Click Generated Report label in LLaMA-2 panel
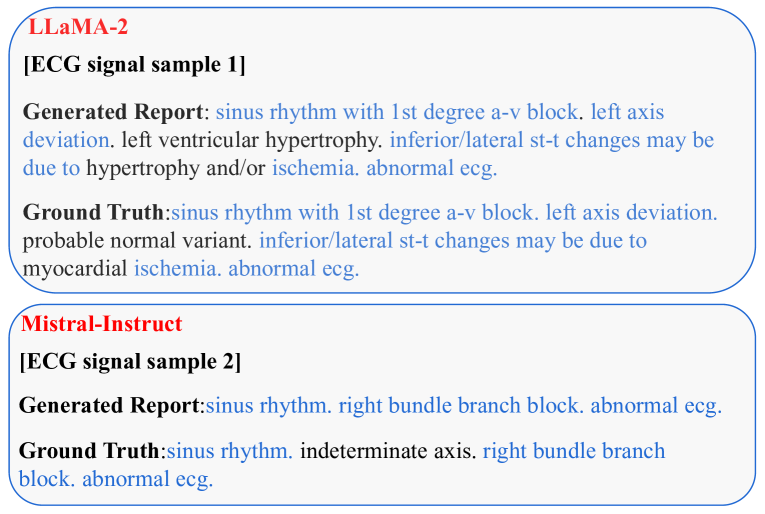The width and height of the screenshot is (765, 514). pos(113,112)
